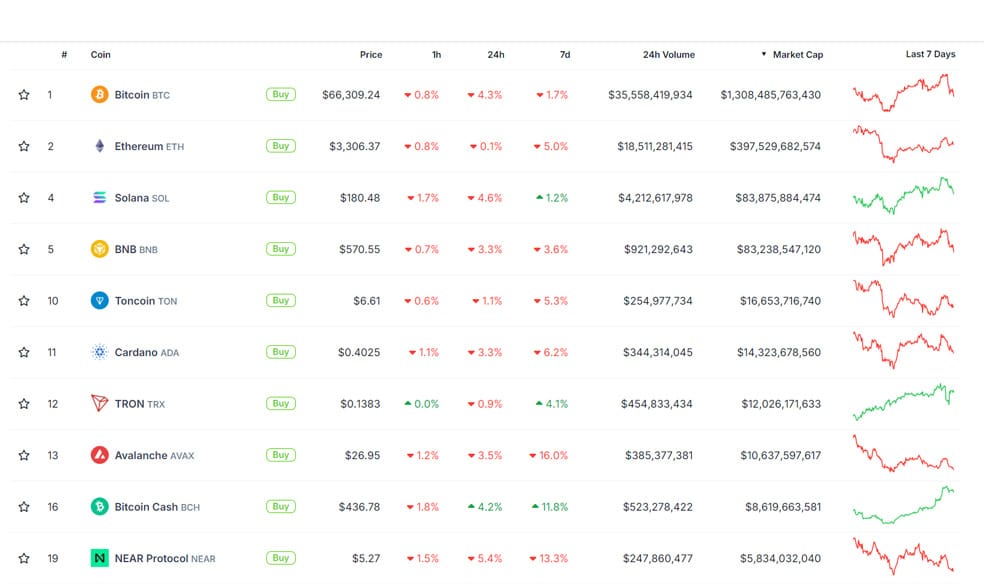This screenshot has width=984, height=584.
Task: Click Buy button for Bitcoin
Action: (x=281, y=94)
